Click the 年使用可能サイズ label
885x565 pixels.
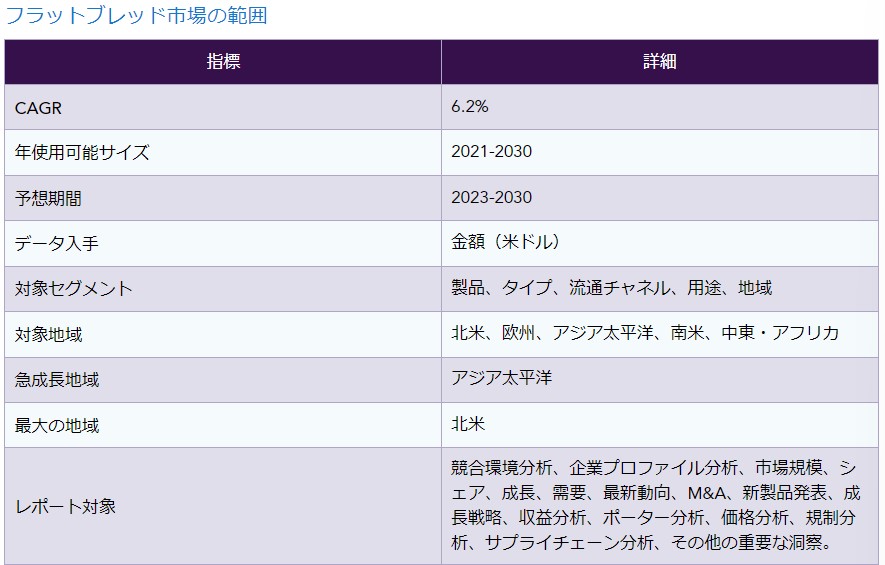(82, 152)
